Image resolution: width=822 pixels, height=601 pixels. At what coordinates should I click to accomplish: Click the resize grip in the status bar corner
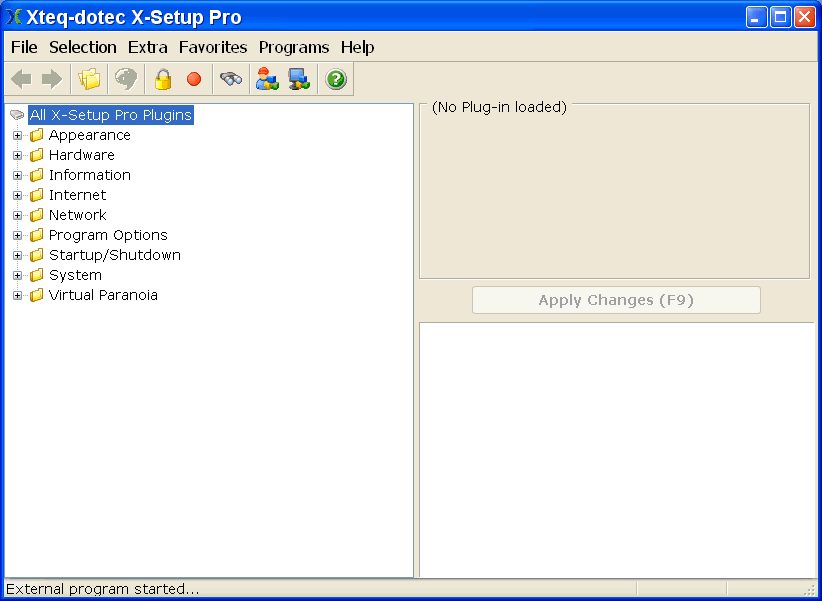click(810, 589)
